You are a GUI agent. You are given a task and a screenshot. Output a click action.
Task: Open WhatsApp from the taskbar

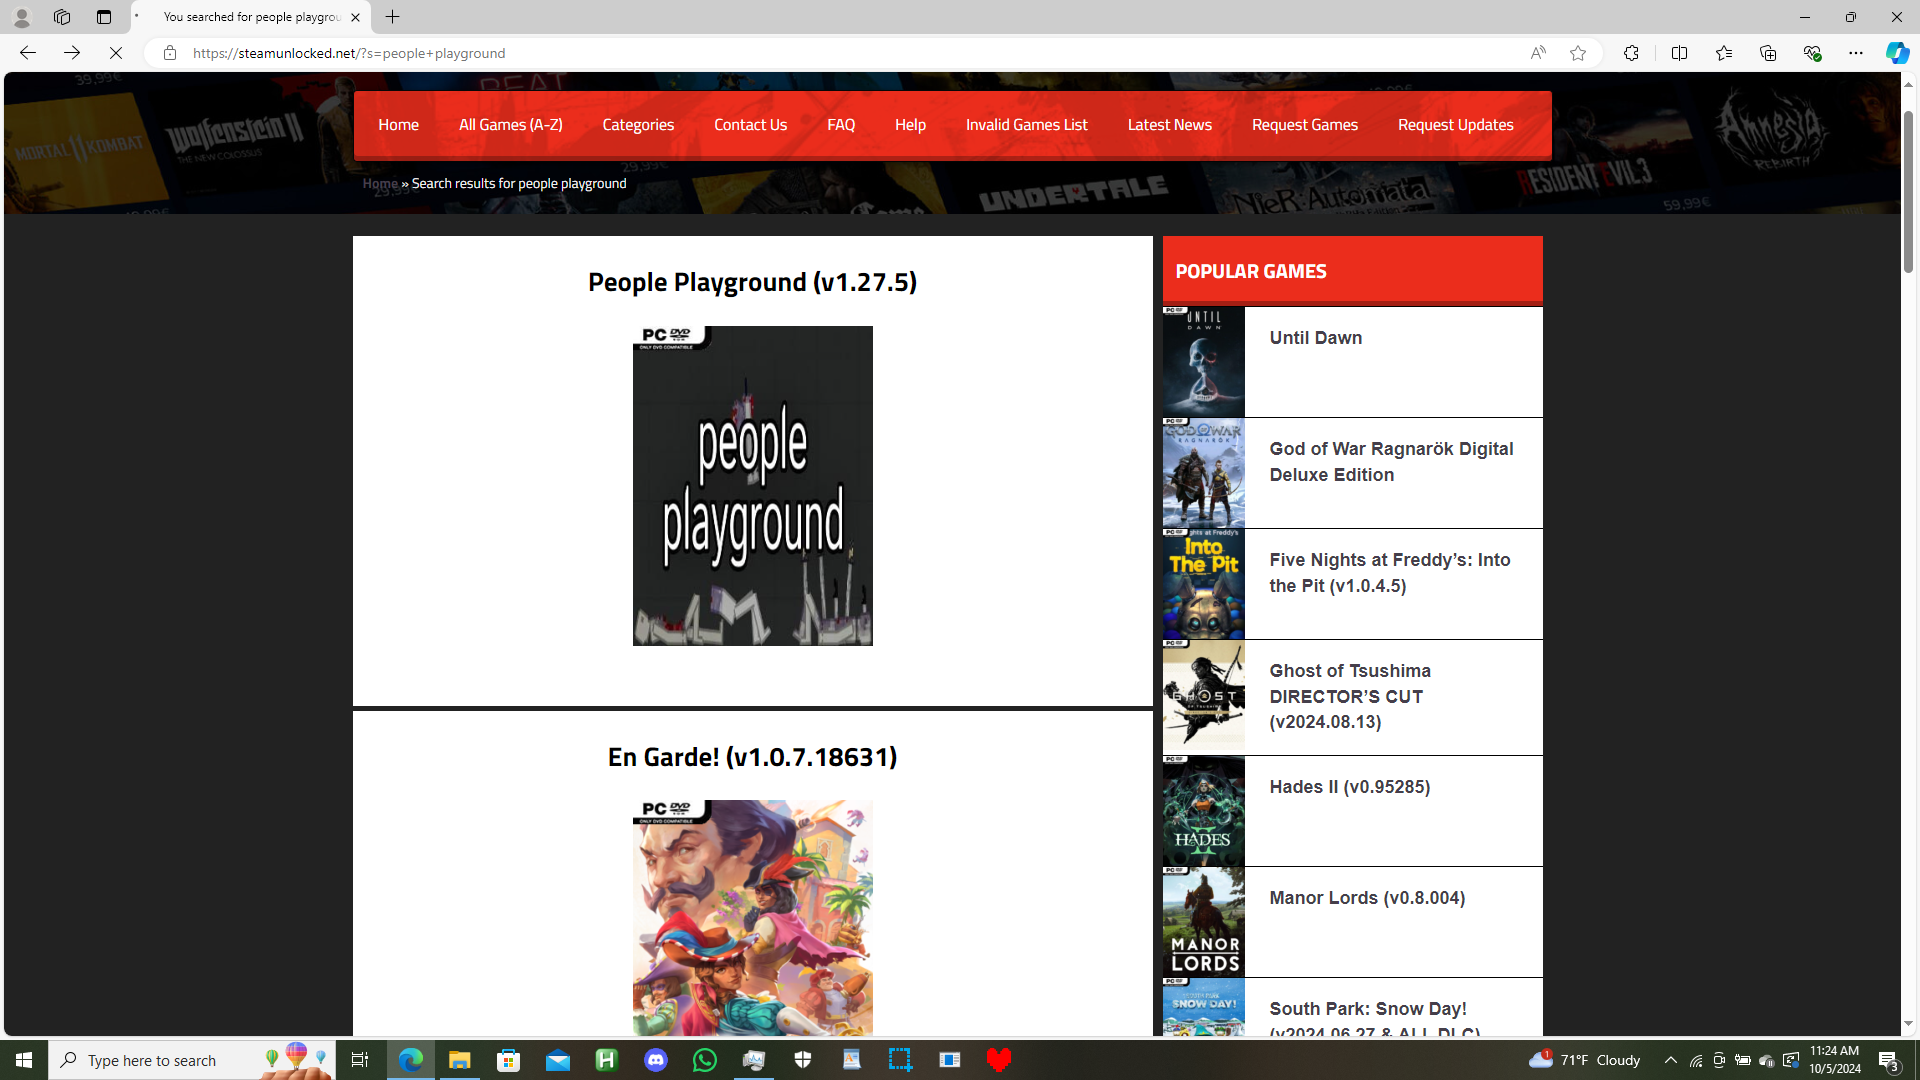tap(705, 1060)
